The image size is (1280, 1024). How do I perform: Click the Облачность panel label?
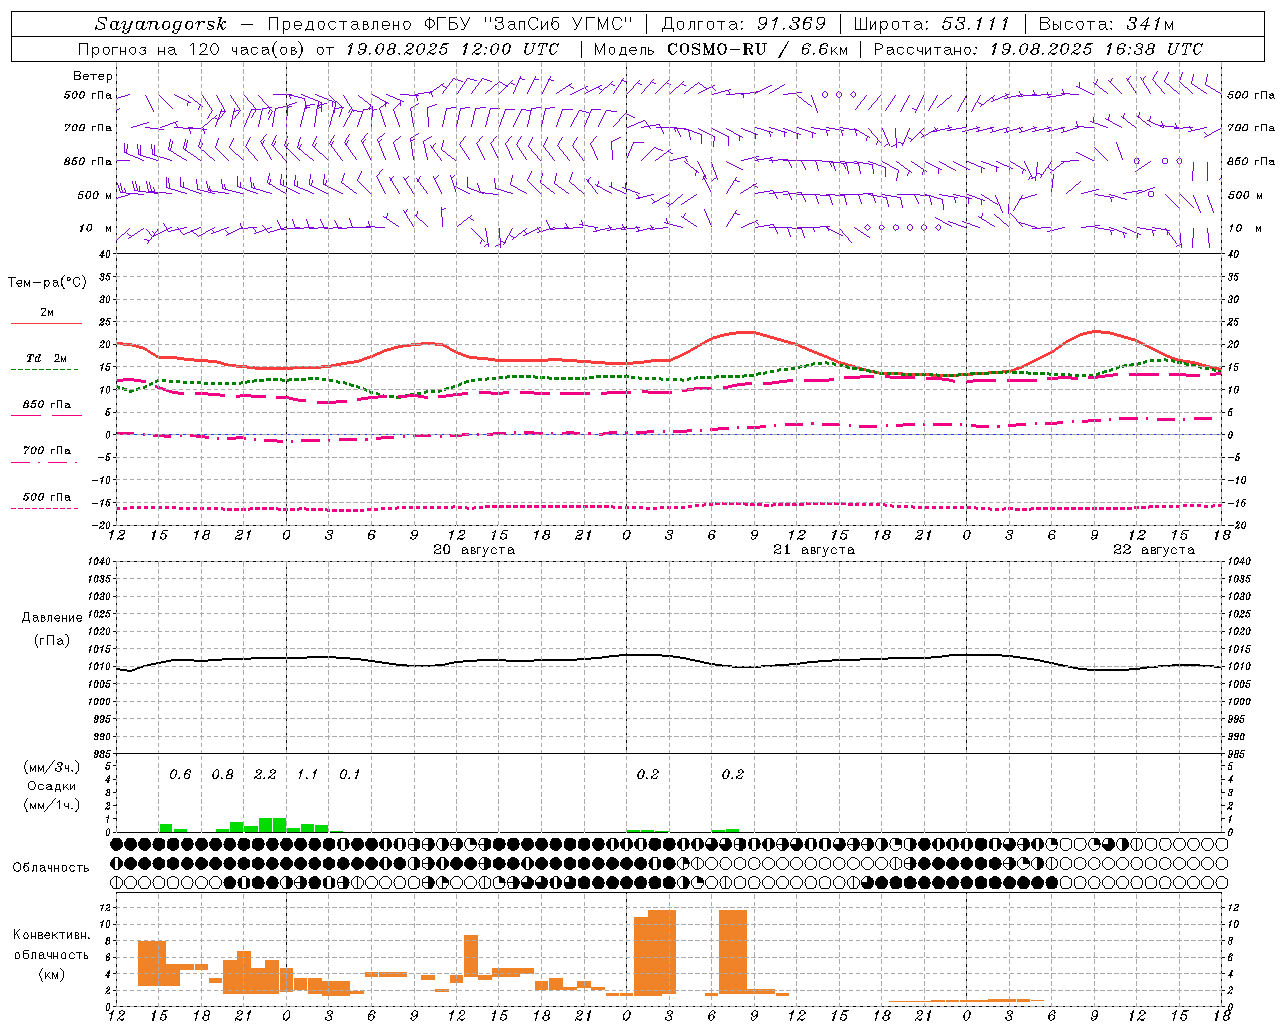51,867
